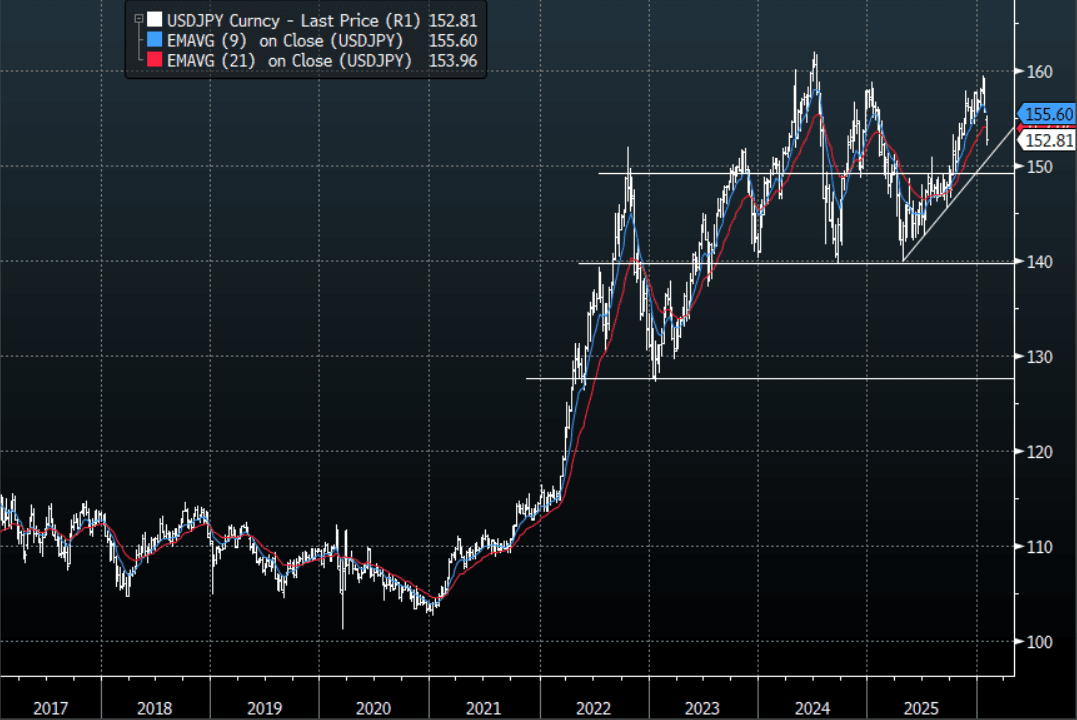
Task: Click the white USDJPY Last Price swatch
Action: pos(153,19)
